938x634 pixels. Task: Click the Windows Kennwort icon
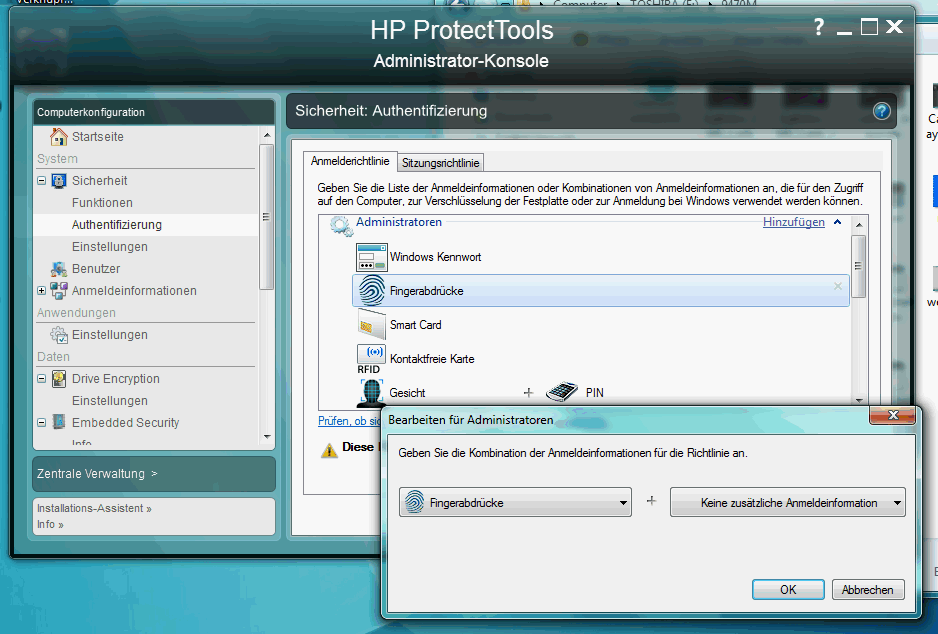tap(371, 257)
